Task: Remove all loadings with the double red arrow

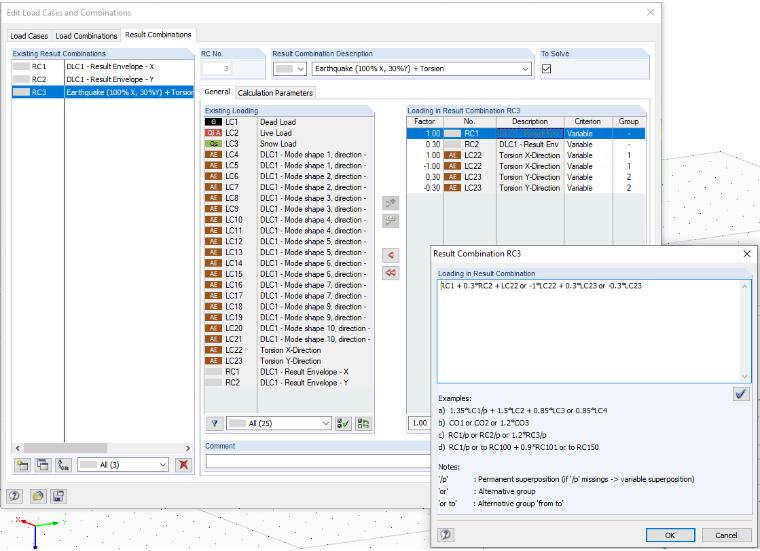Action: pyautogui.click(x=391, y=273)
